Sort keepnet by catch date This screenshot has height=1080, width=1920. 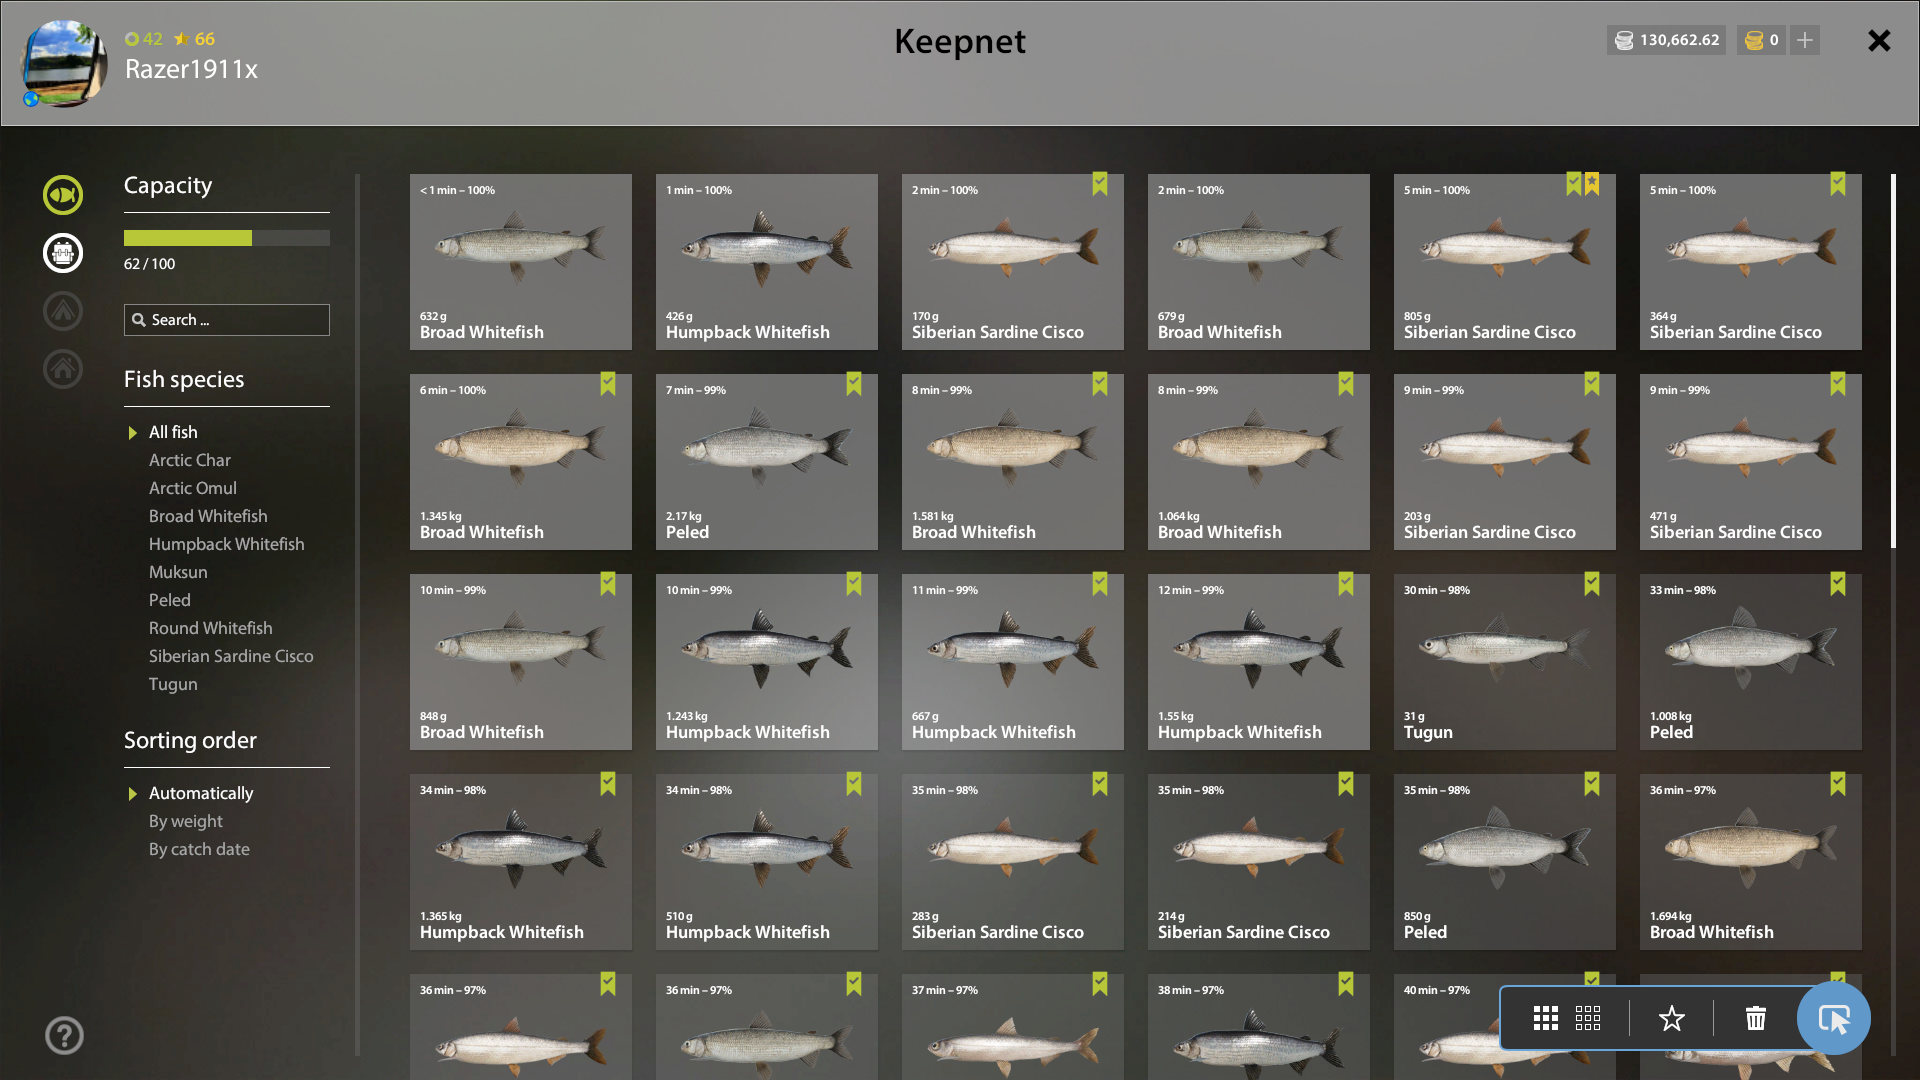point(199,849)
